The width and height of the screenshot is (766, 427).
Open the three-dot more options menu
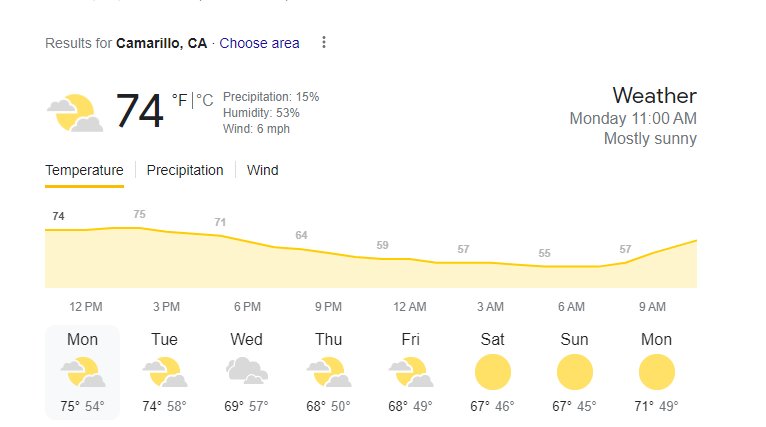[x=323, y=43]
